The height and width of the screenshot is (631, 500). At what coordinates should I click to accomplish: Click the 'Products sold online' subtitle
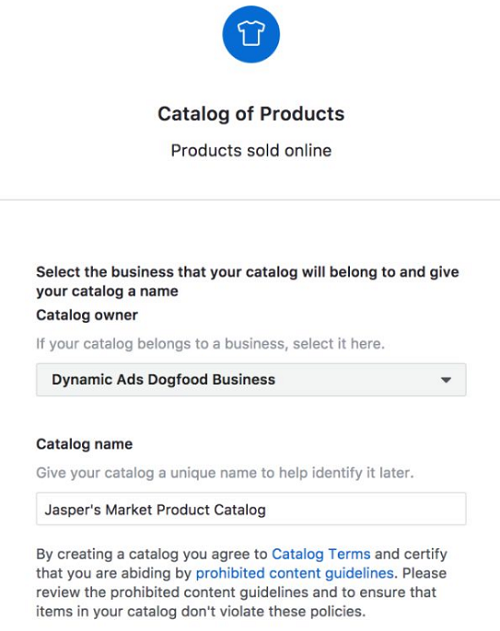[251, 151]
